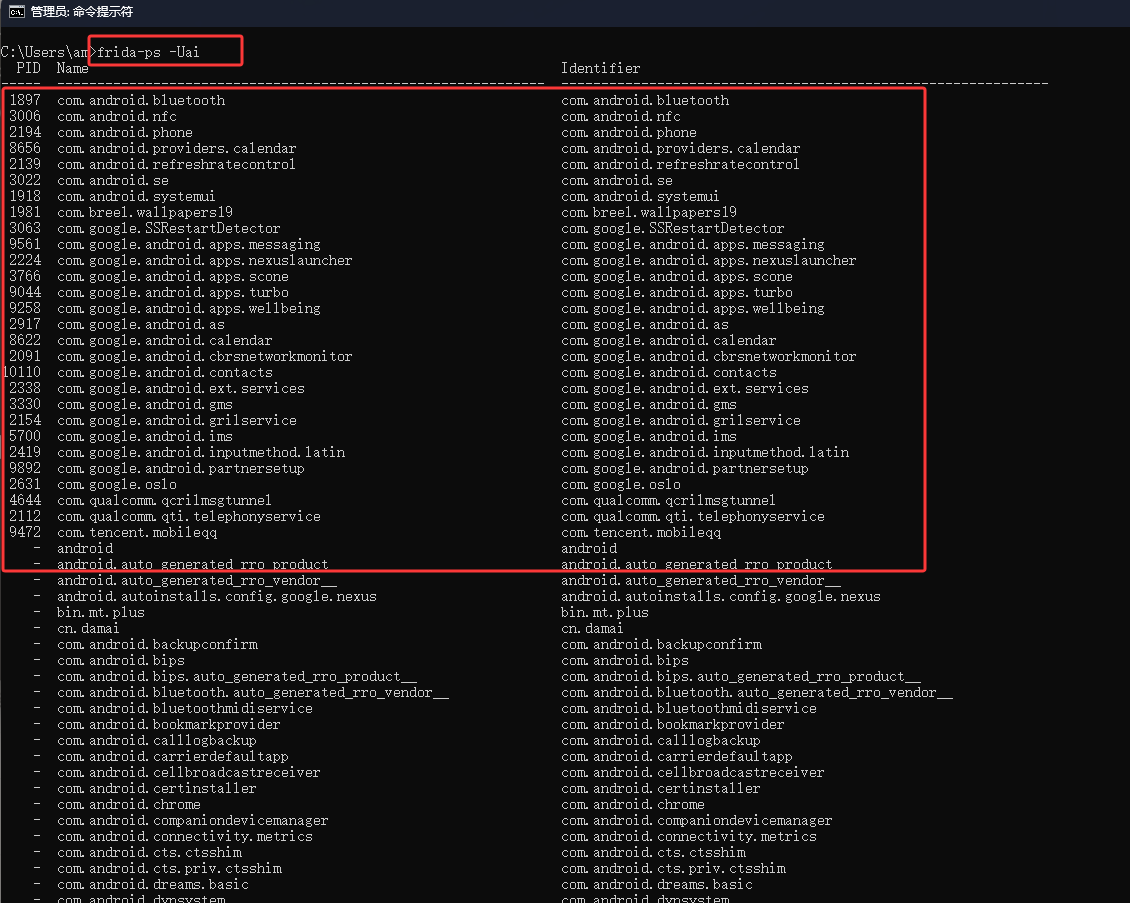Click com.android.systemui in the Identifier column
Viewport: 1130px width, 903px height.
pyautogui.click(x=640, y=196)
